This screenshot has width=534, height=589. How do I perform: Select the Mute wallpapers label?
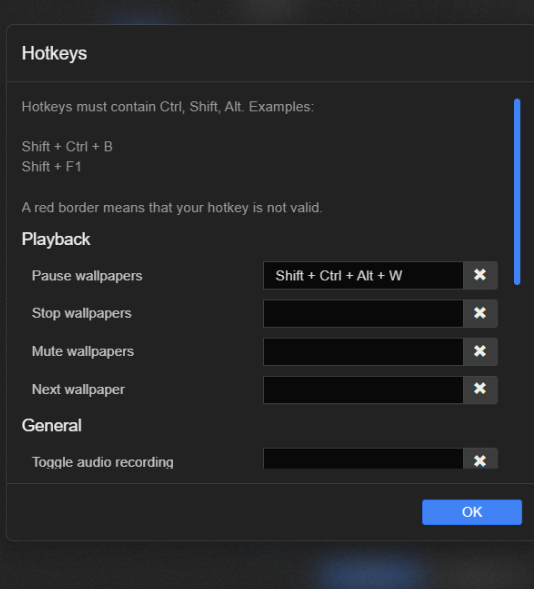pyautogui.click(x=83, y=352)
